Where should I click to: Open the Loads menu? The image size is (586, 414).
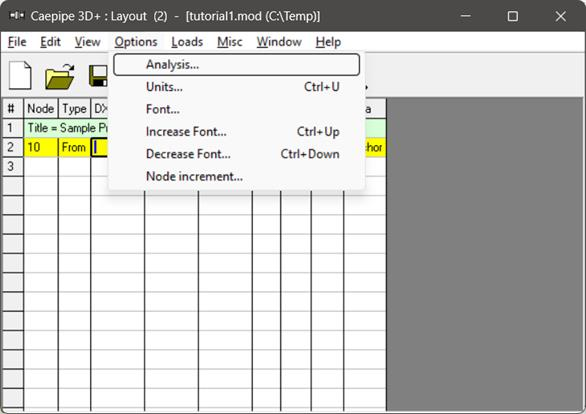[187, 42]
